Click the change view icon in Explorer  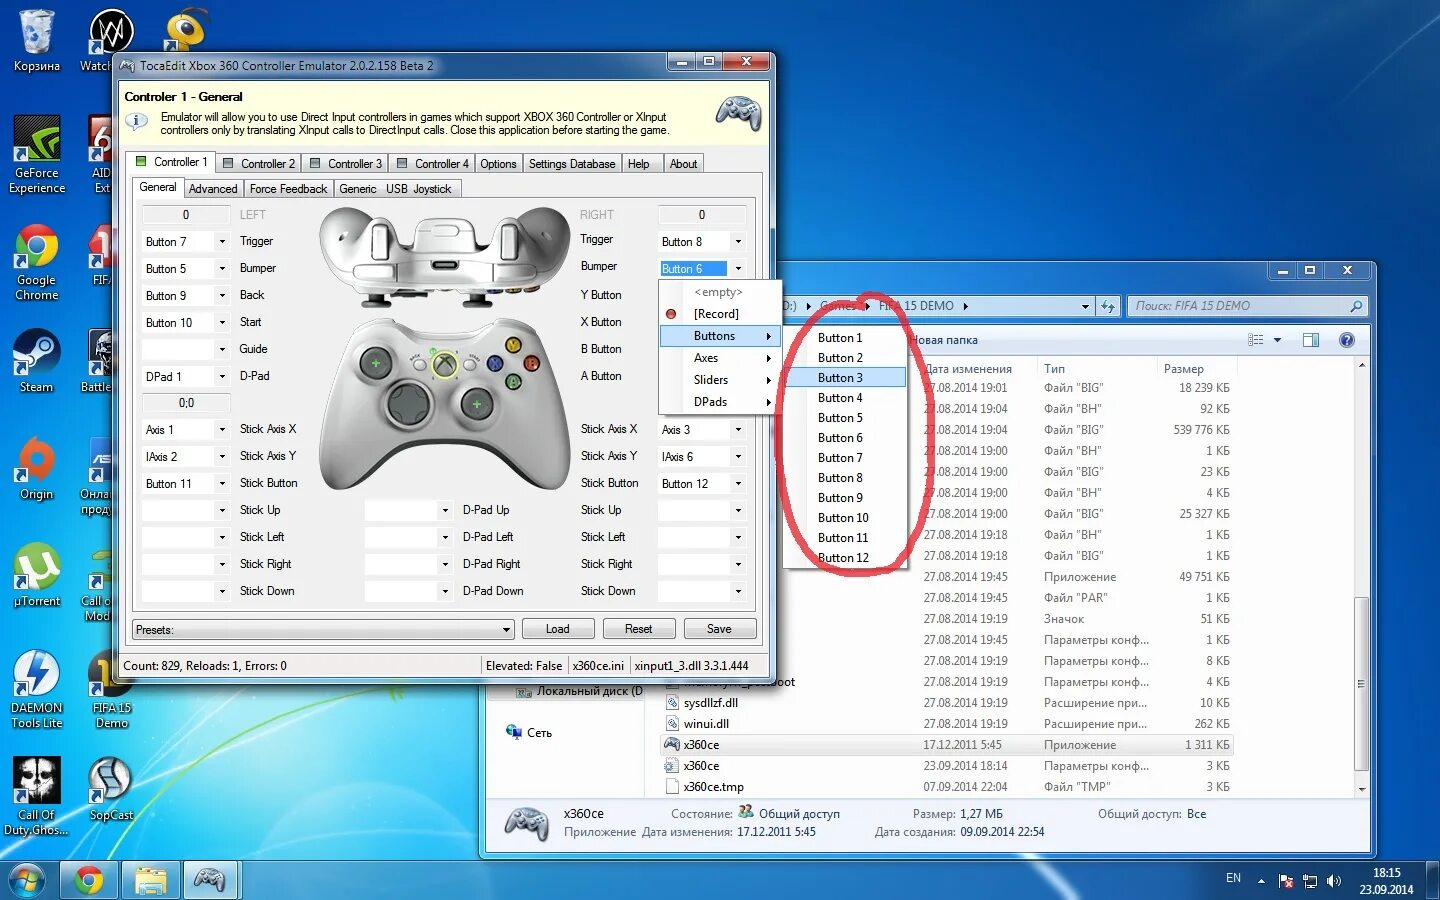pos(1256,340)
